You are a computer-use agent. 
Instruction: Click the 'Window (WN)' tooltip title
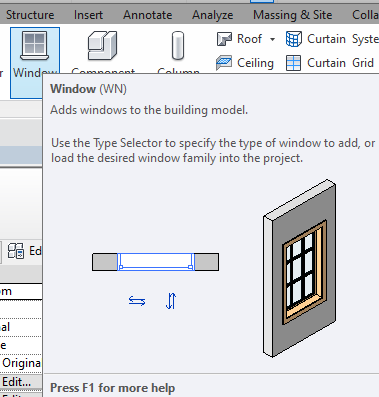[88, 89]
